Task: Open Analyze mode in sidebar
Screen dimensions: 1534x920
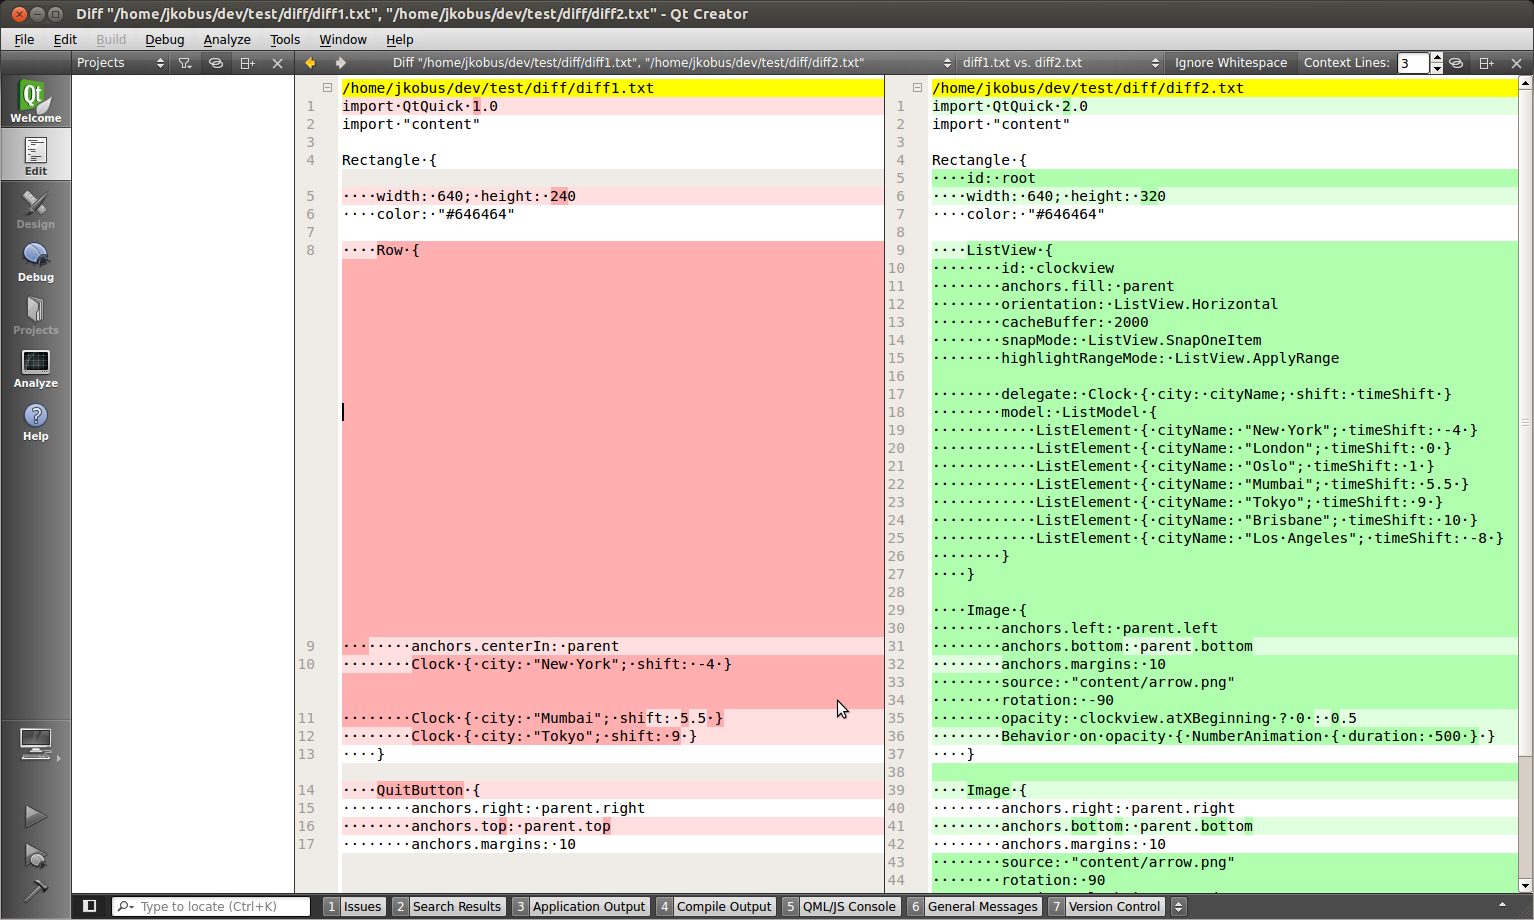Action: coord(36,368)
